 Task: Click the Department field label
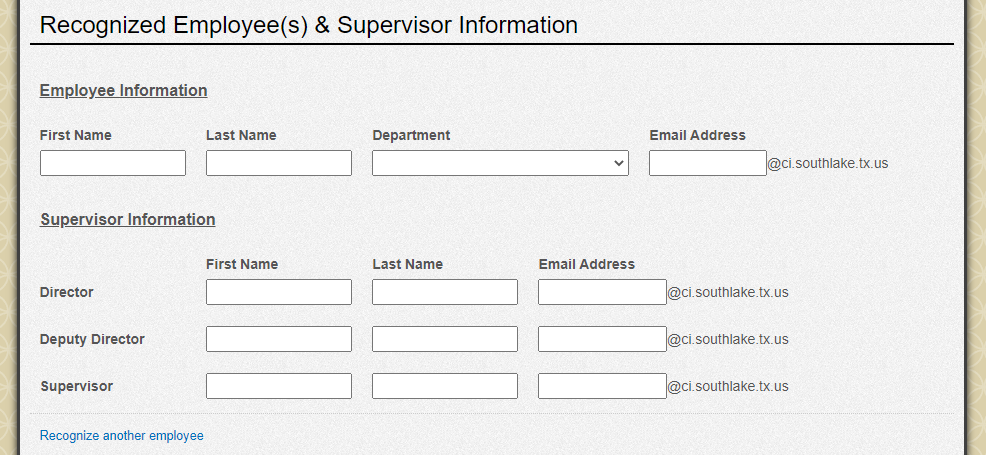click(411, 135)
